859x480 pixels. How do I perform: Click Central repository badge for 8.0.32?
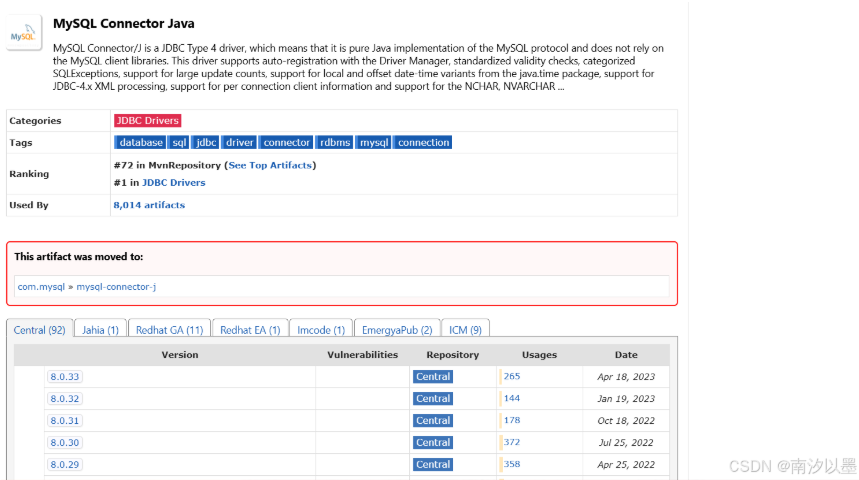433,399
